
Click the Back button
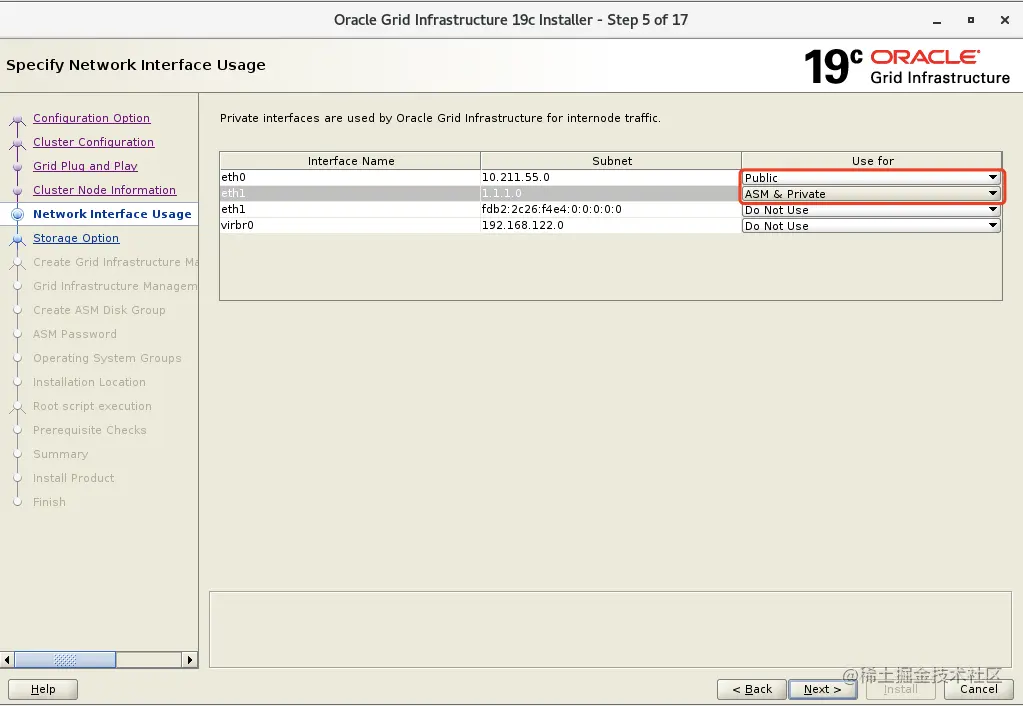pyautogui.click(x=752, y=689)
